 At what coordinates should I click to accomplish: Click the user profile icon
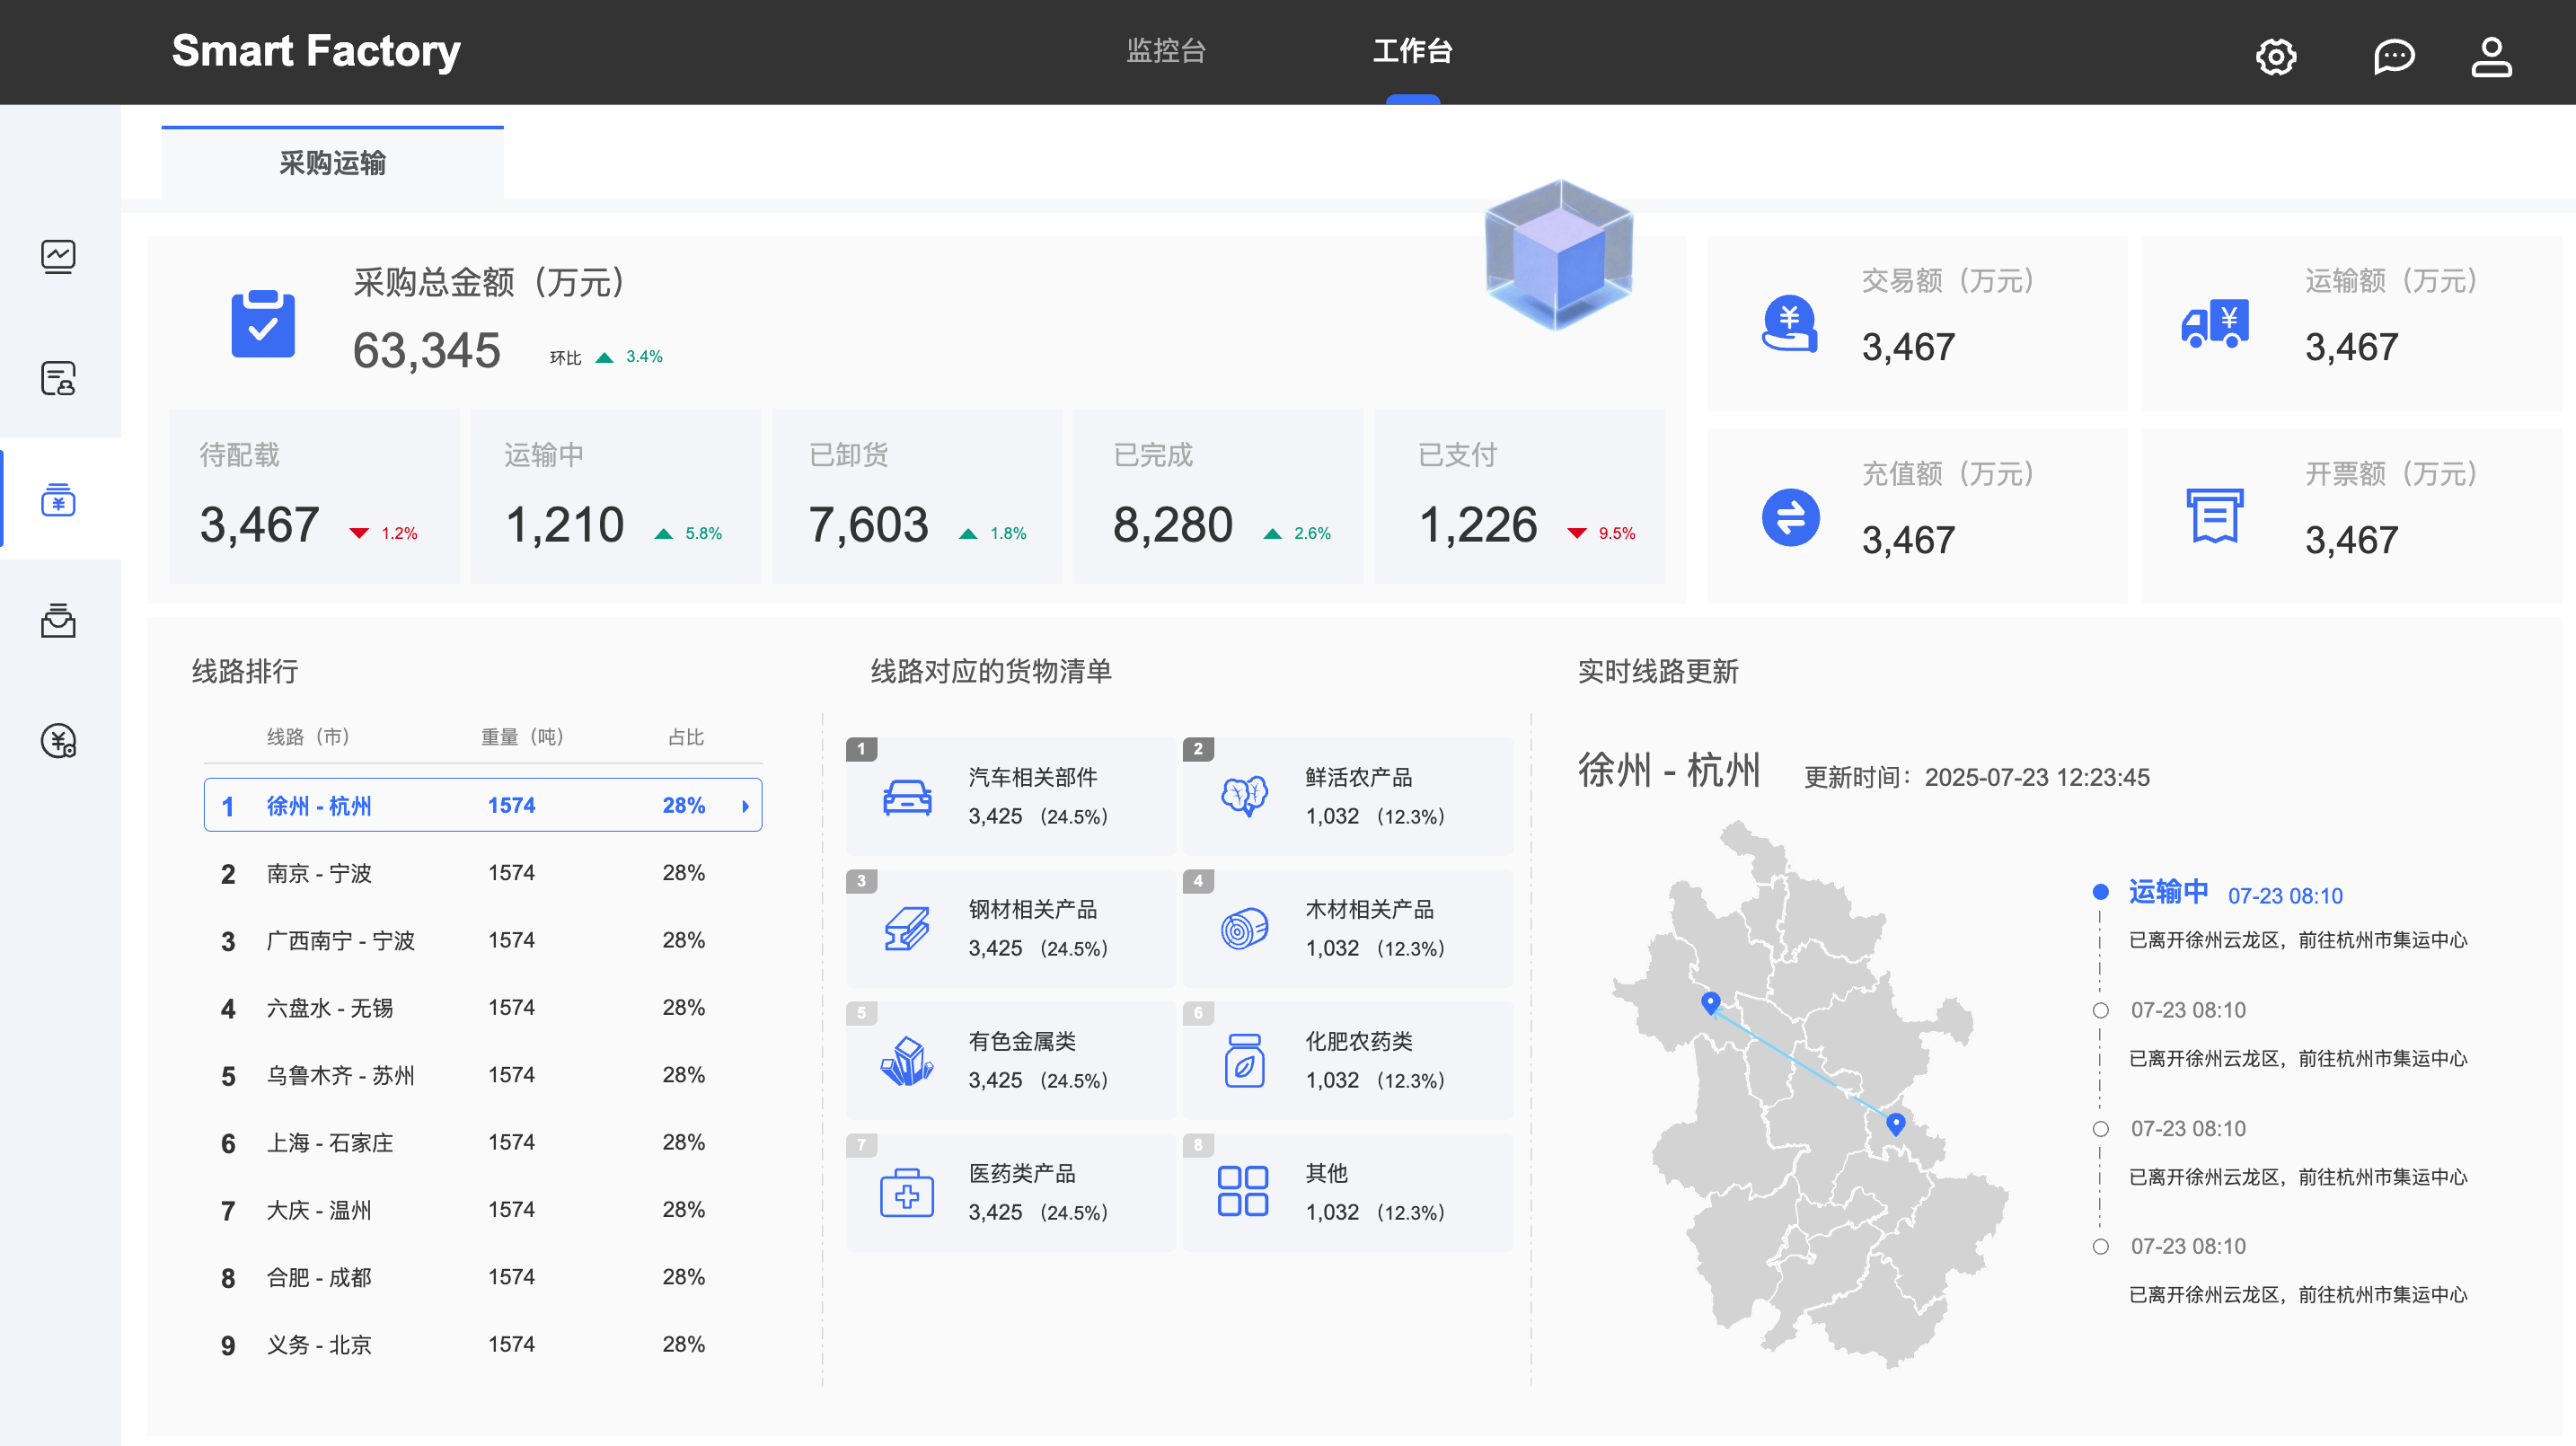click(x=2490, y=56)
